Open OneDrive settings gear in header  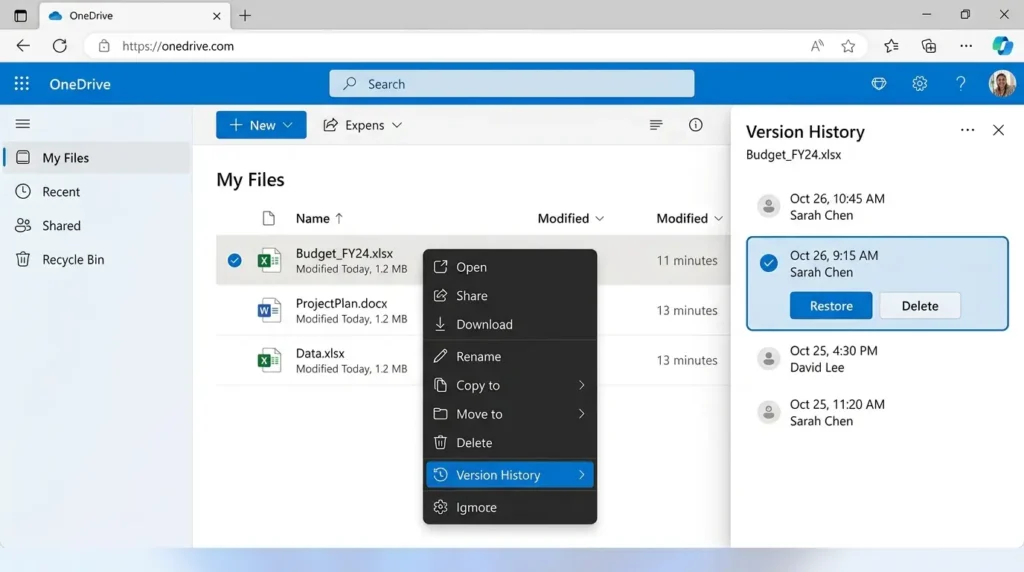coord(920,84)
